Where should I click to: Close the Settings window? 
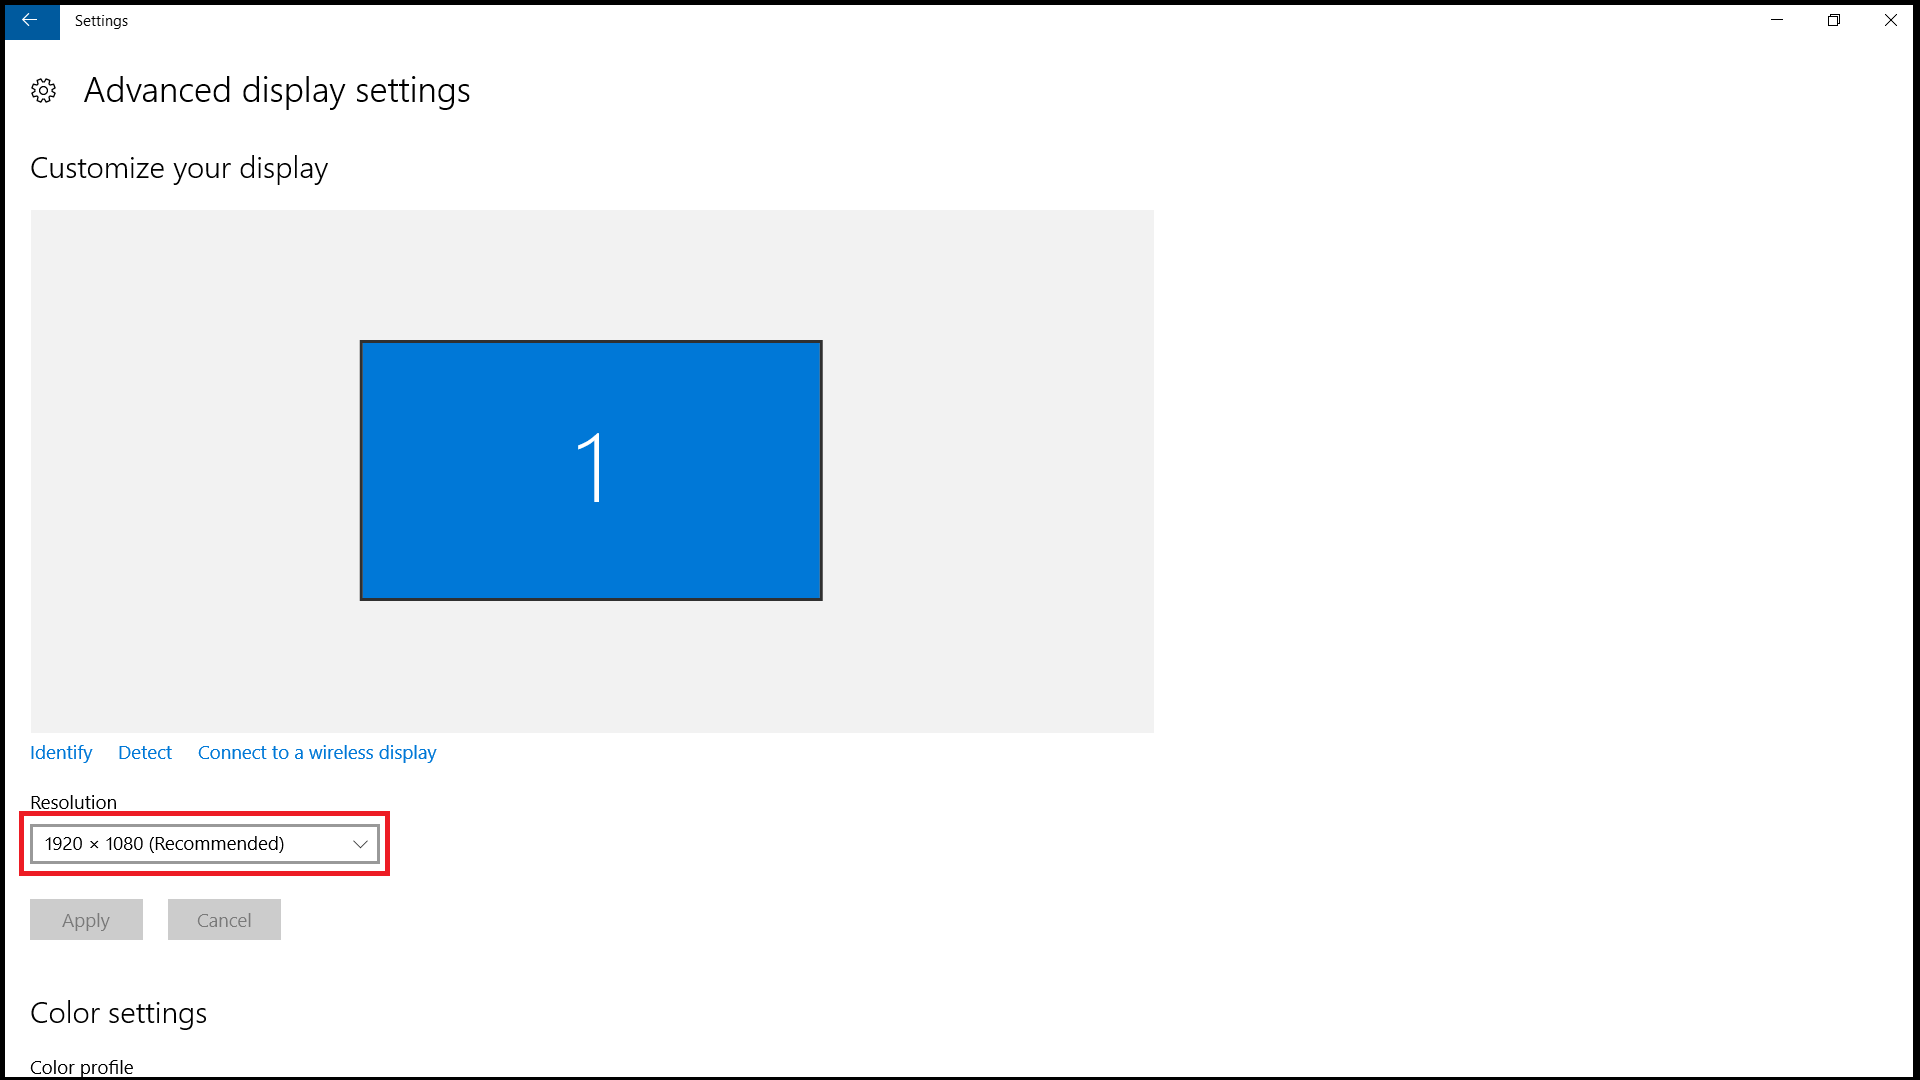pos(1891,20)
